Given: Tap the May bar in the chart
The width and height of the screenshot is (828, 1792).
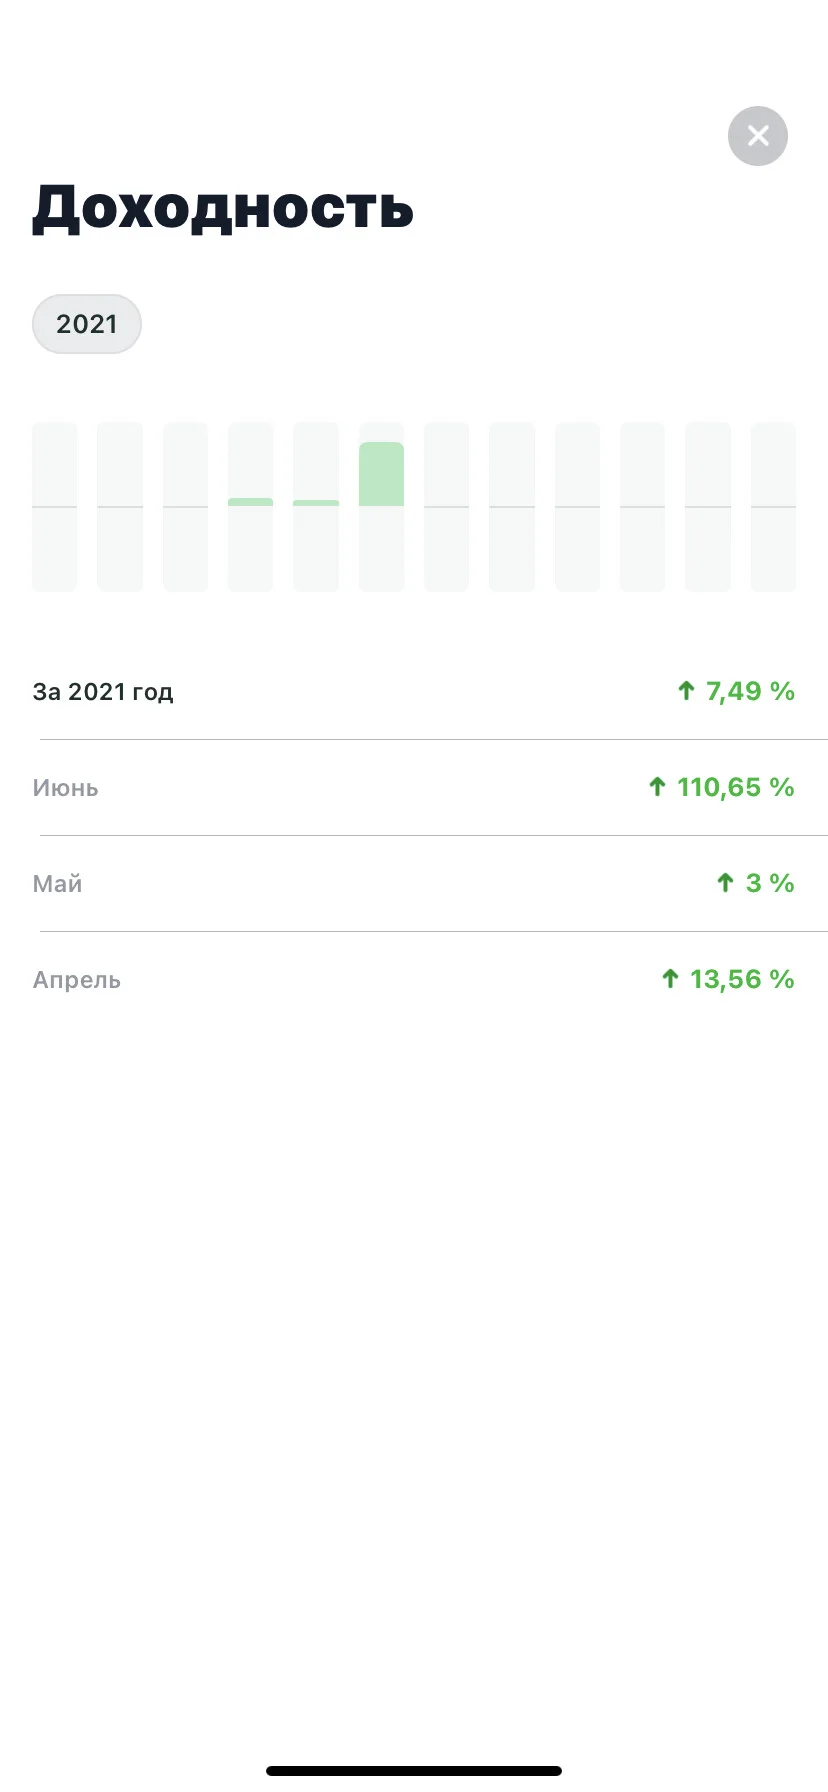Looking at the screenshot, I should (316, 507).
